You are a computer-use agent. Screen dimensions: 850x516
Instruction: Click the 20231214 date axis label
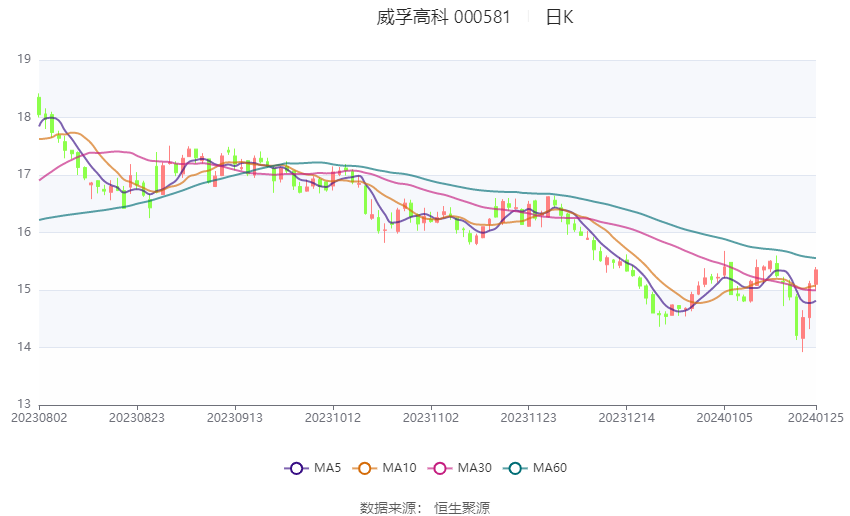pyautogui.click(x=627, y=418)
